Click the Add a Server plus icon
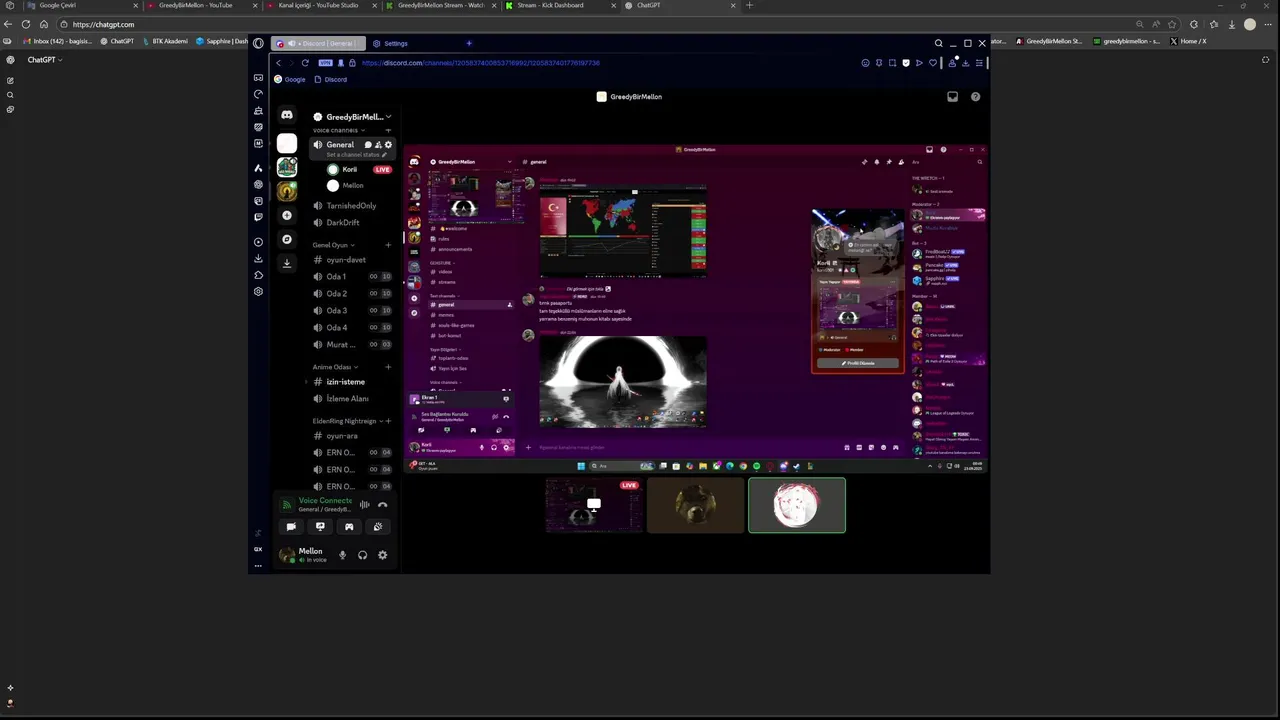The height and width of the screenshot is (720, 1280). coord(287,215)
